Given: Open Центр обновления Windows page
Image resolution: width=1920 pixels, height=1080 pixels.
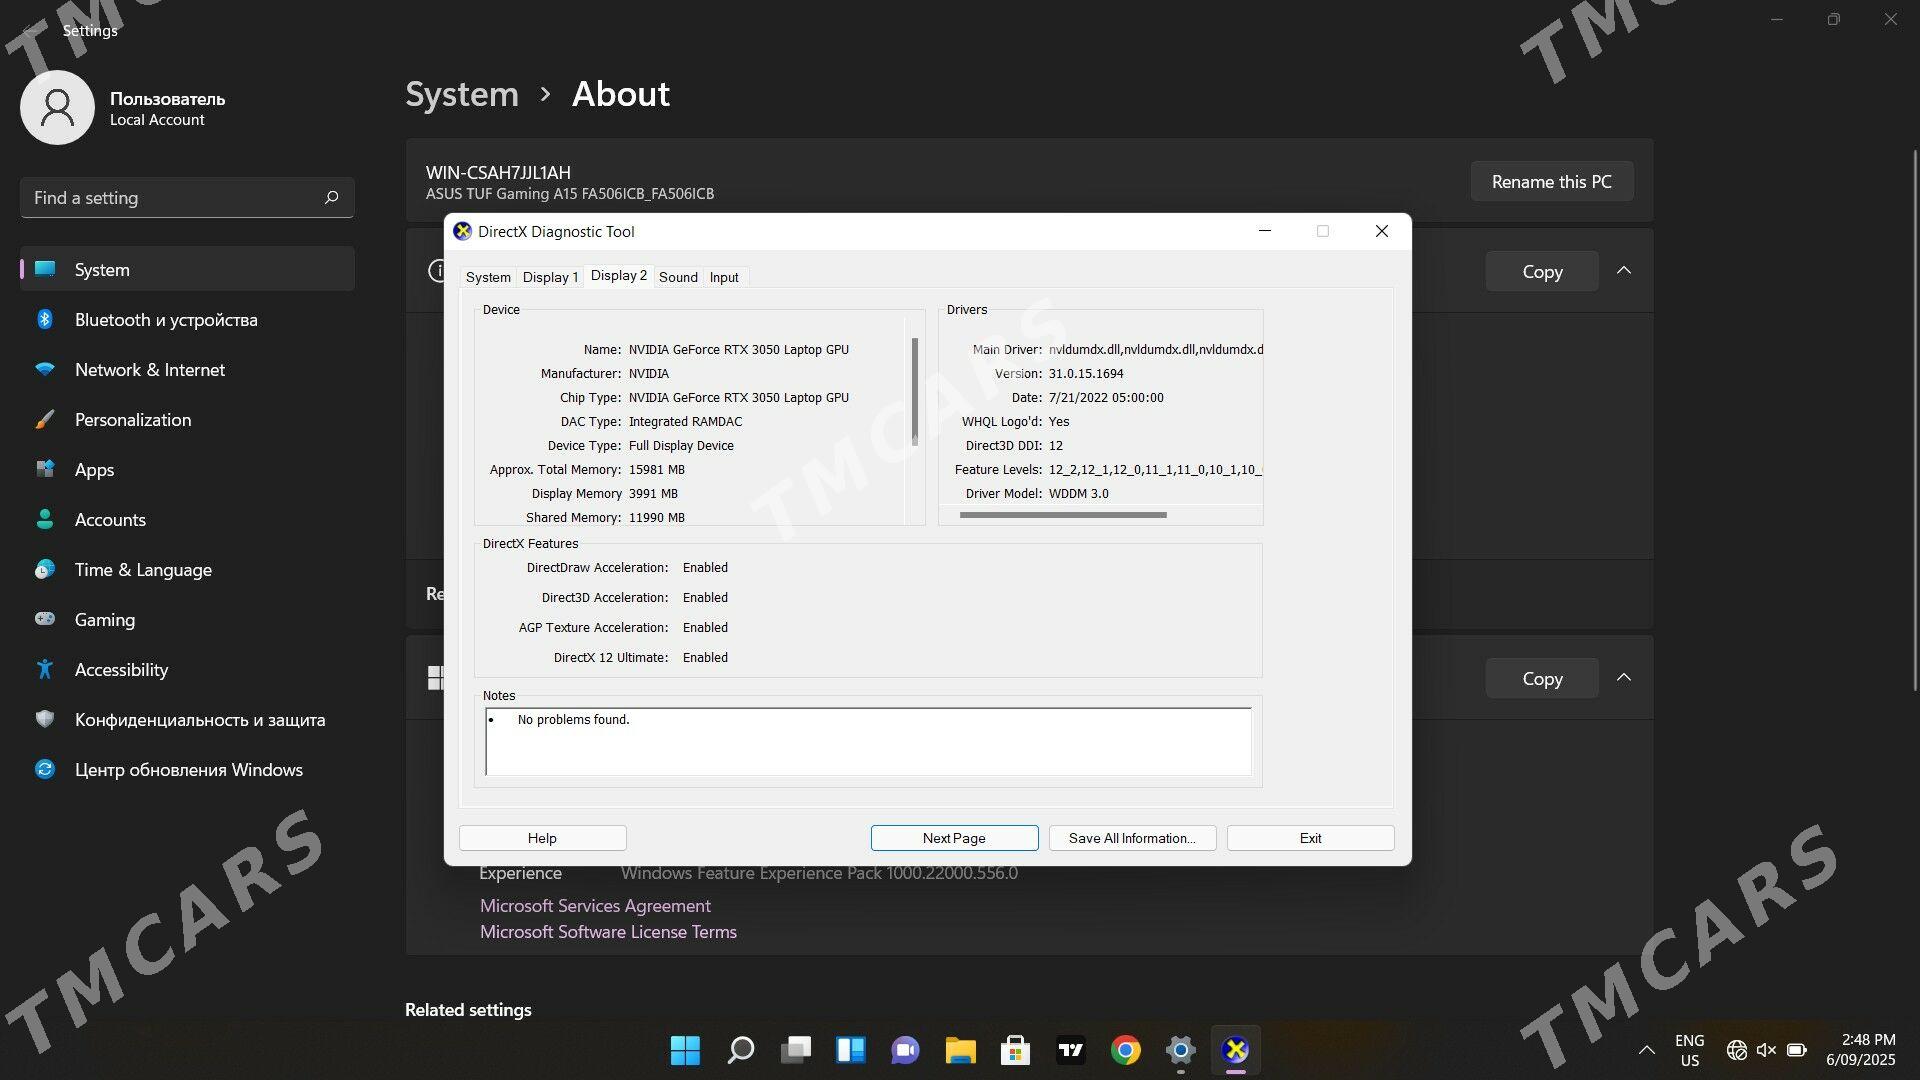Looking at the screenshot, I should [187, 770].
